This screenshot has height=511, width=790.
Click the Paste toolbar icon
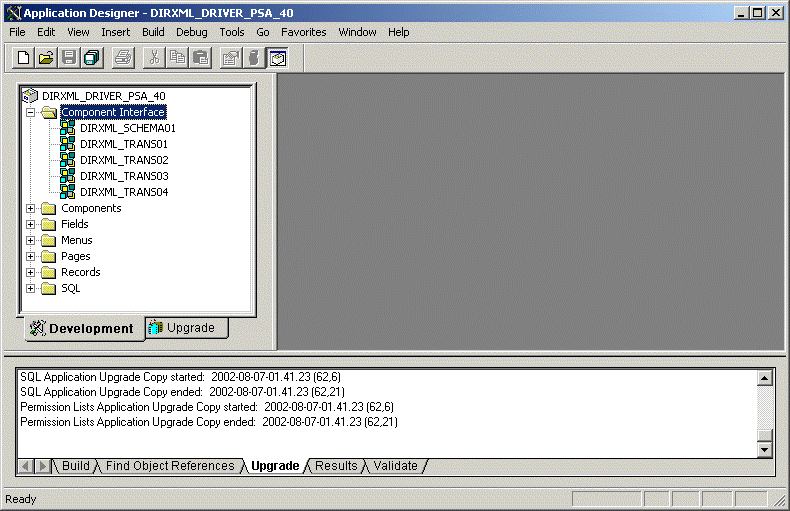tap(200, 57)
